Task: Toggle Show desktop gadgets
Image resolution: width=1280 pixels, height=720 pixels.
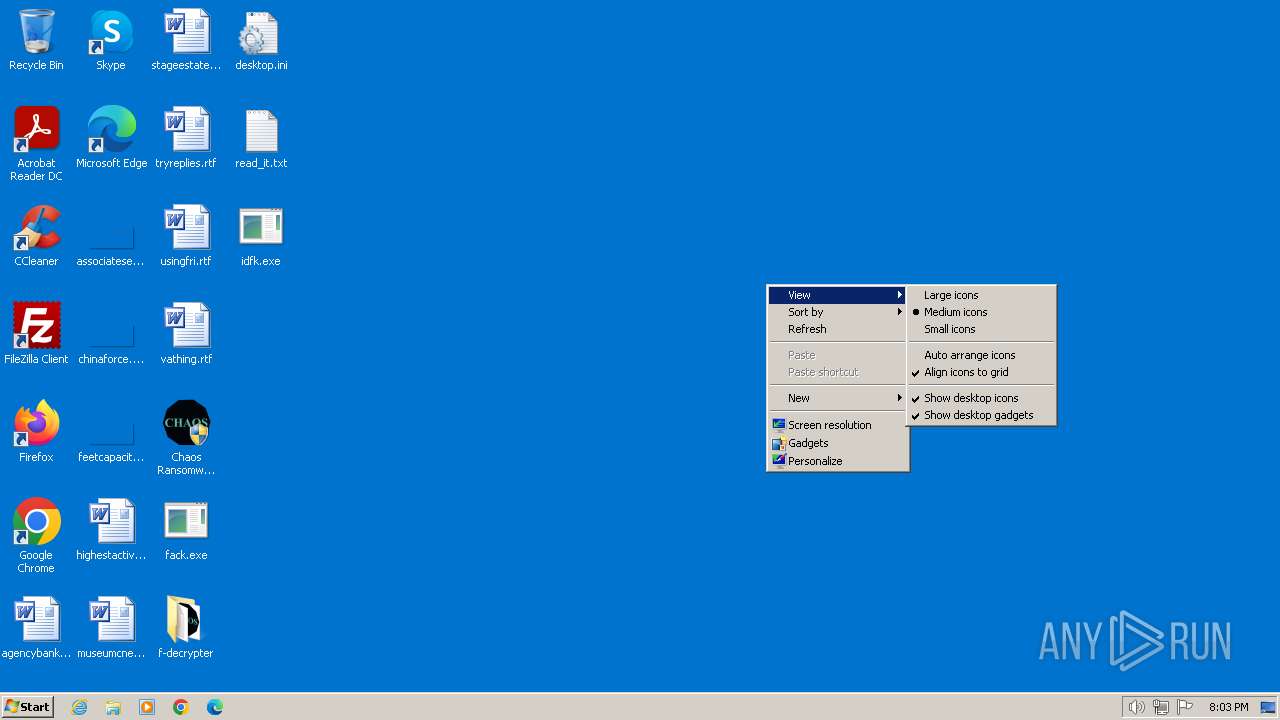Action: [981, 415]
